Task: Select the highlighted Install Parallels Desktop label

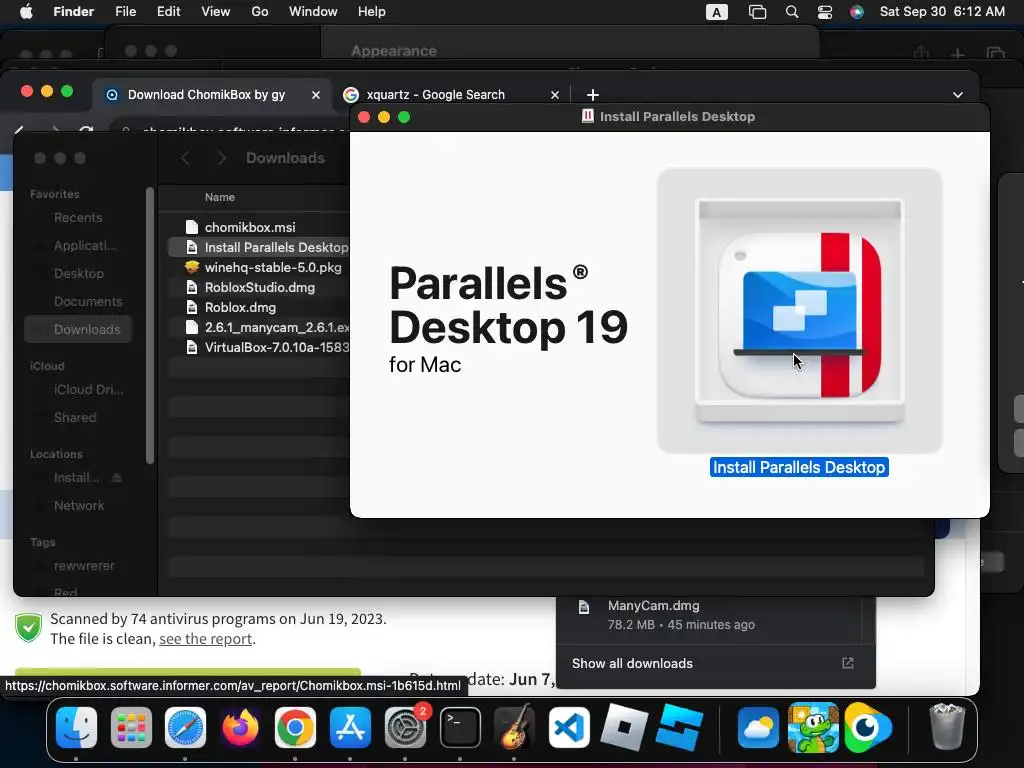Action: point(799,467)
